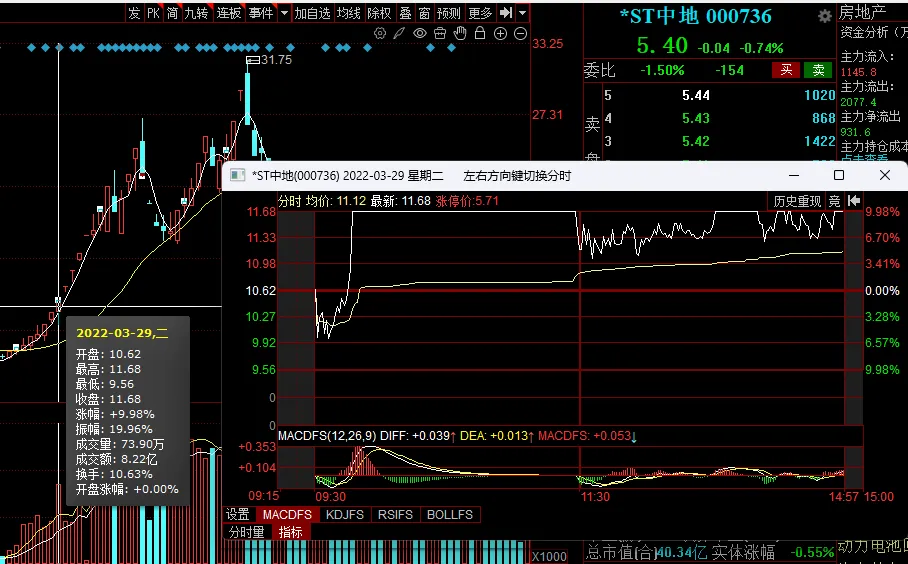Image resolution: width=908 pixels, height=564 pixels.
Task: Open 设置 indicator settings
Action: pos(237,514)
